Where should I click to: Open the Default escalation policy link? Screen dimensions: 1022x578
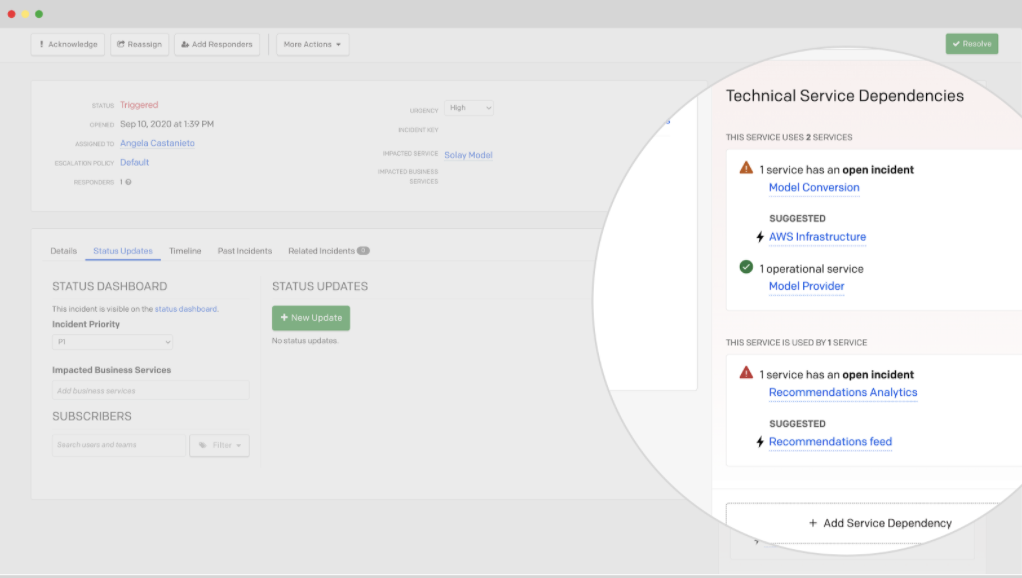134,162
